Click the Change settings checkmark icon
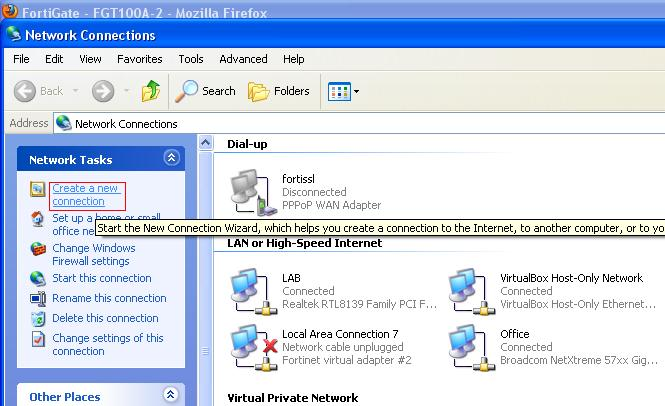This screenshot has height=406, width=665. pyautogui.click(x=38, y=339)
